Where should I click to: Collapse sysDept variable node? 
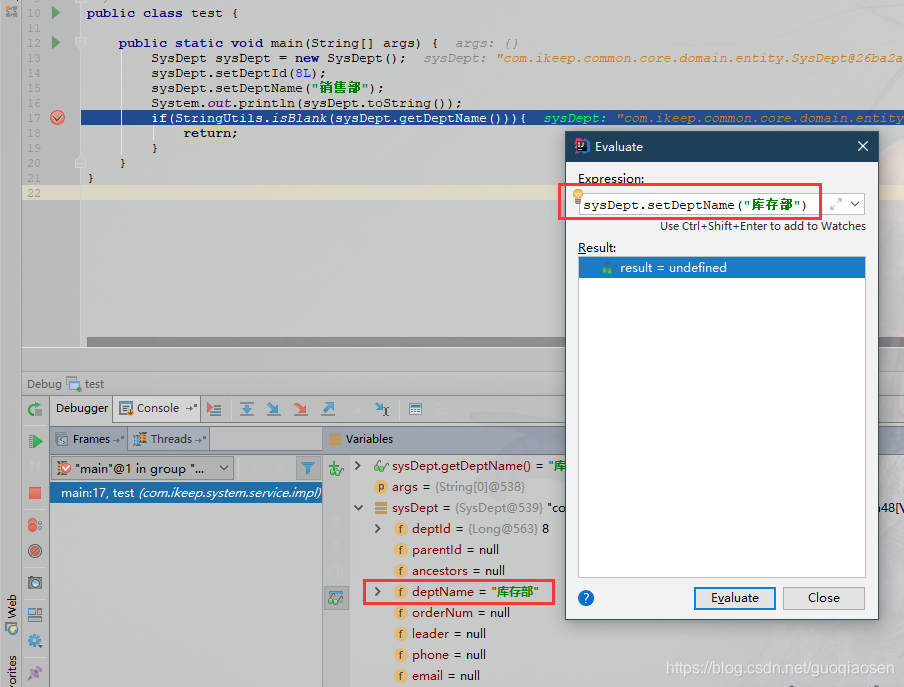click(x=358, y=508)
